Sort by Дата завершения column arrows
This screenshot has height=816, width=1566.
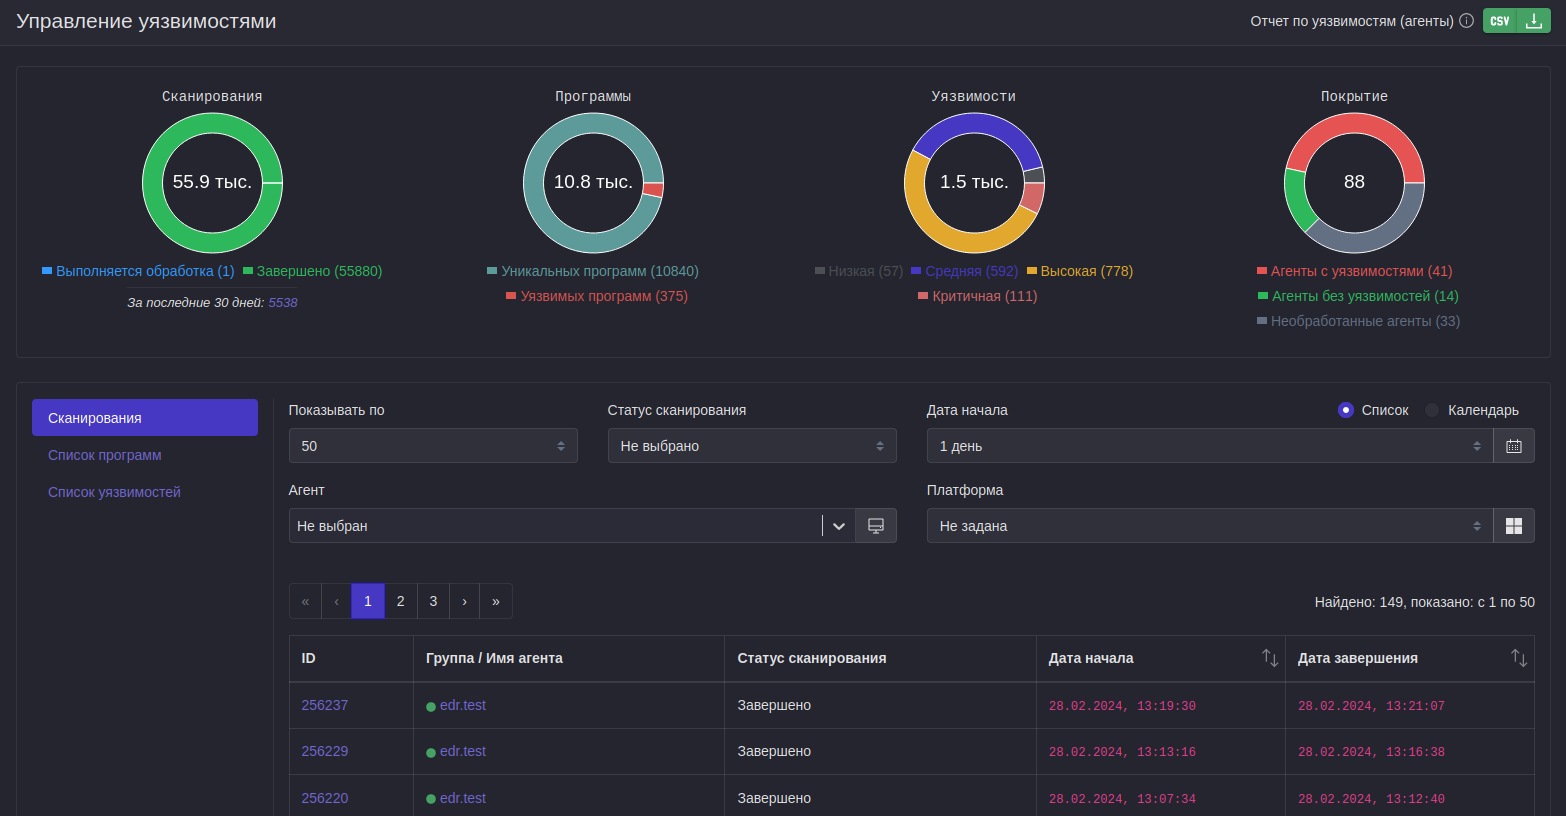1518,658
